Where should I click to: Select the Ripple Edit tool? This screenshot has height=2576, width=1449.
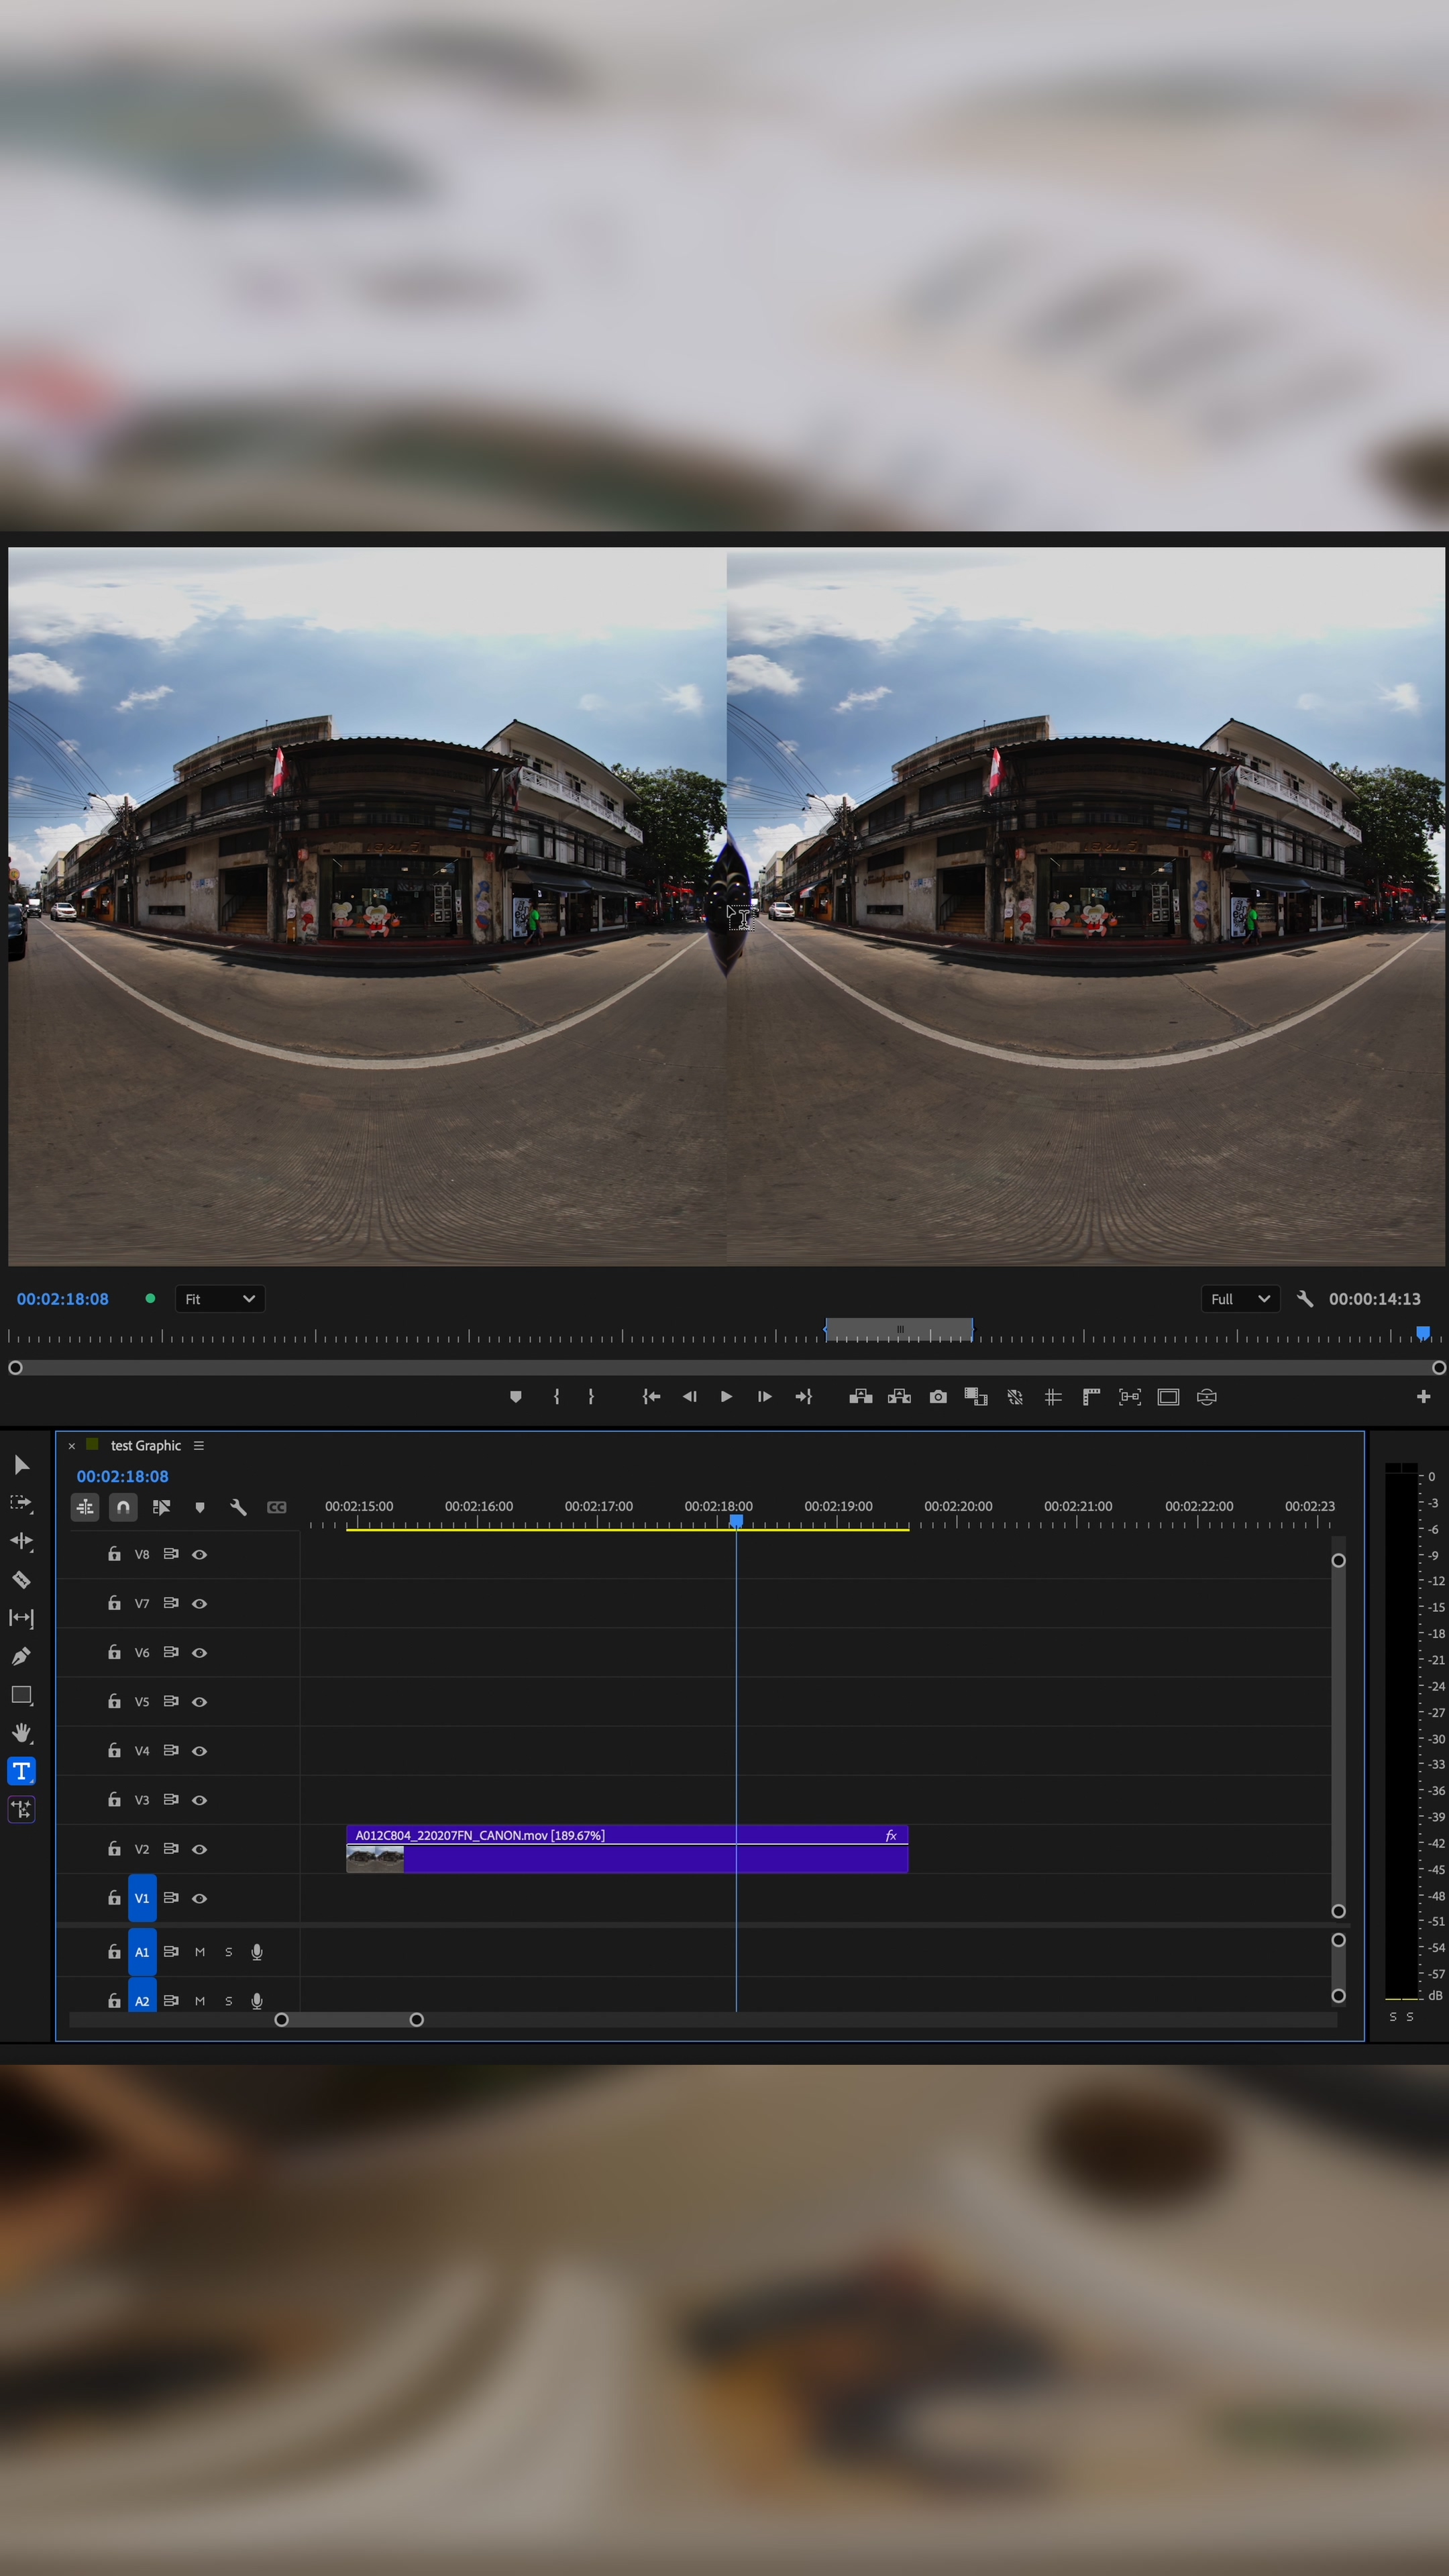tap(21, 1541)
